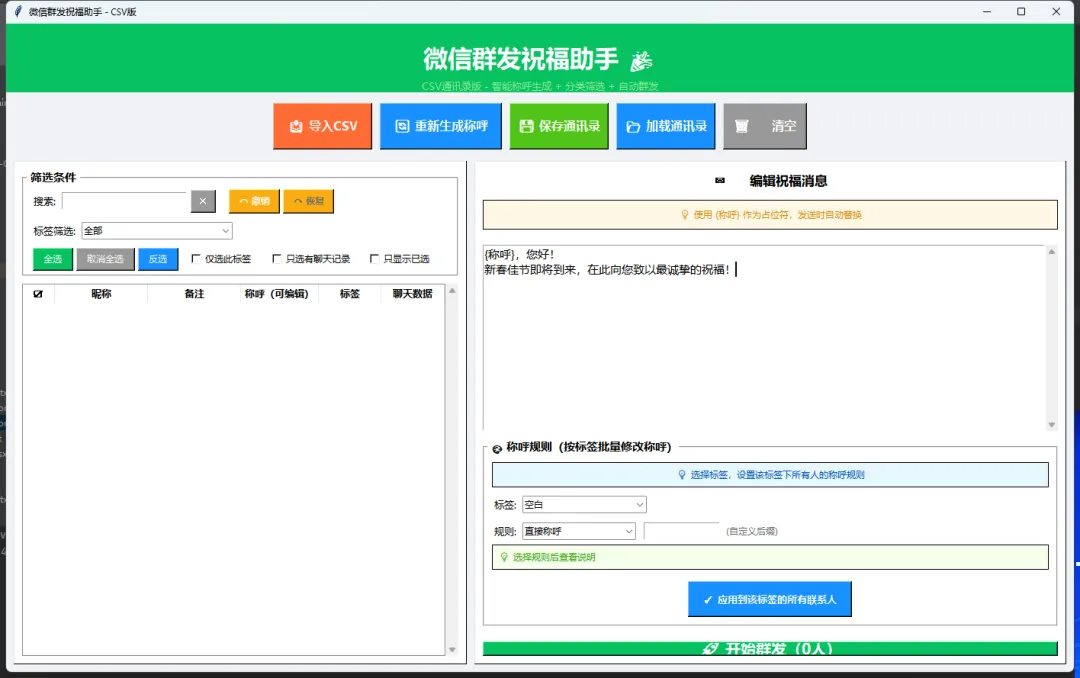This screenshot has height=678, width=1080.
Task: Click the search input field
Action: tap(124, 201)
